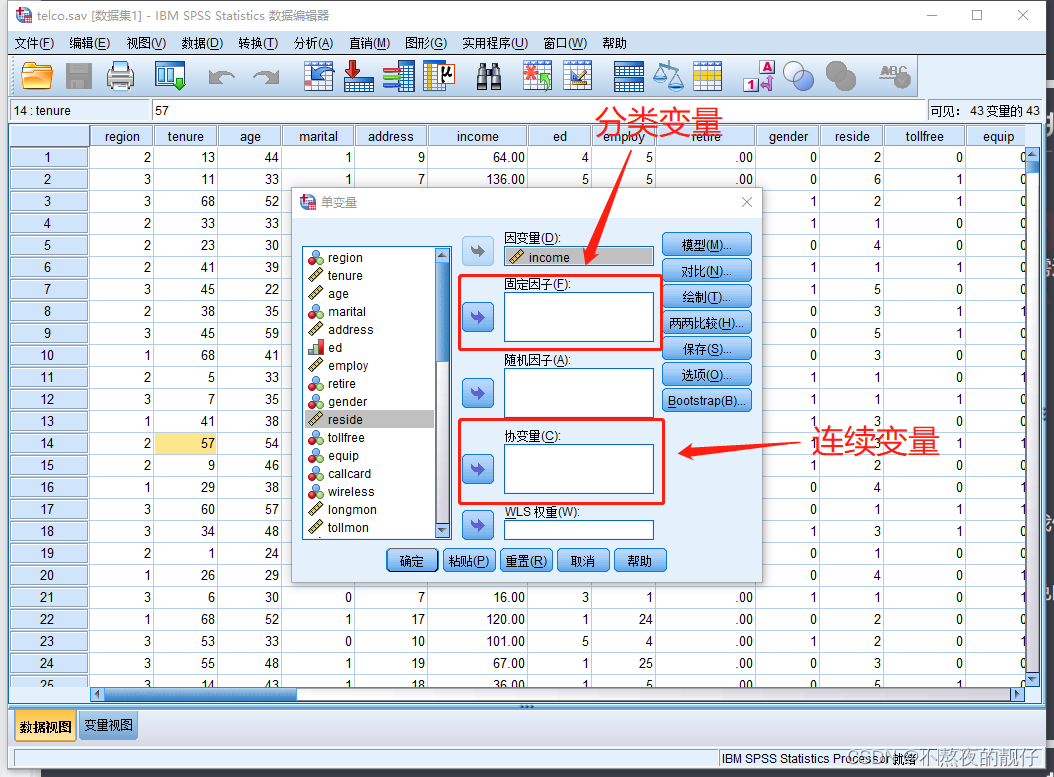Run descriptive statistics mu icon
Image resolution: width=1054 pixels, height=777 pixels.
440,76
